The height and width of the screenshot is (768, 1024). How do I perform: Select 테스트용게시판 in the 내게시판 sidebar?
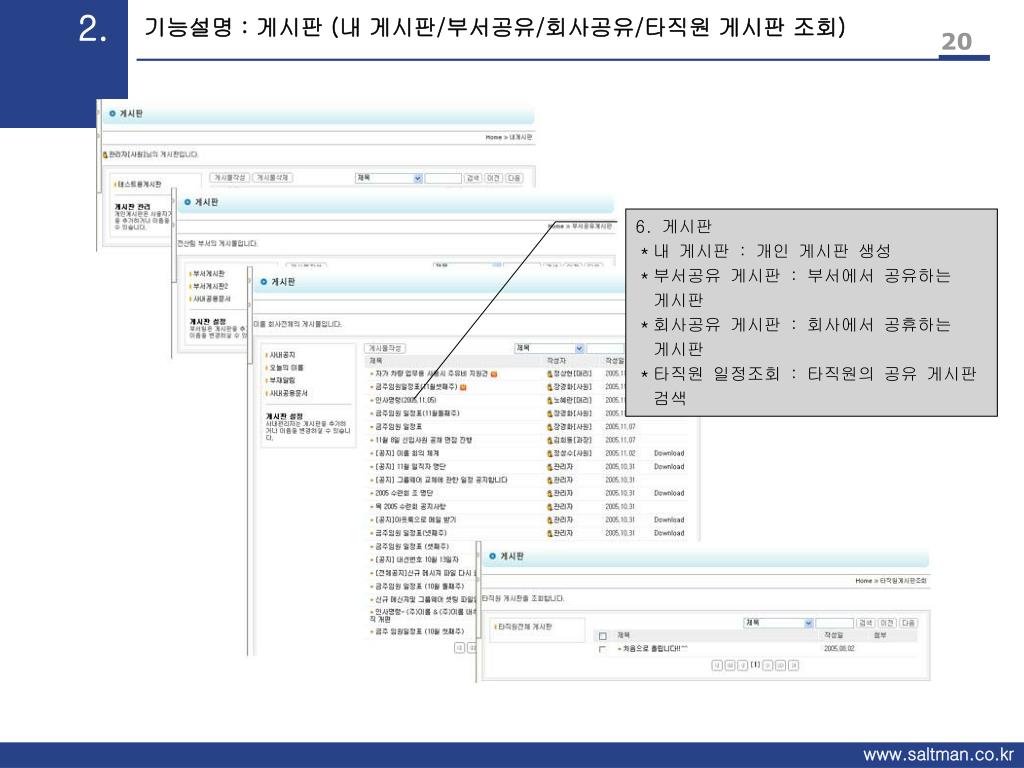(138, 185)
